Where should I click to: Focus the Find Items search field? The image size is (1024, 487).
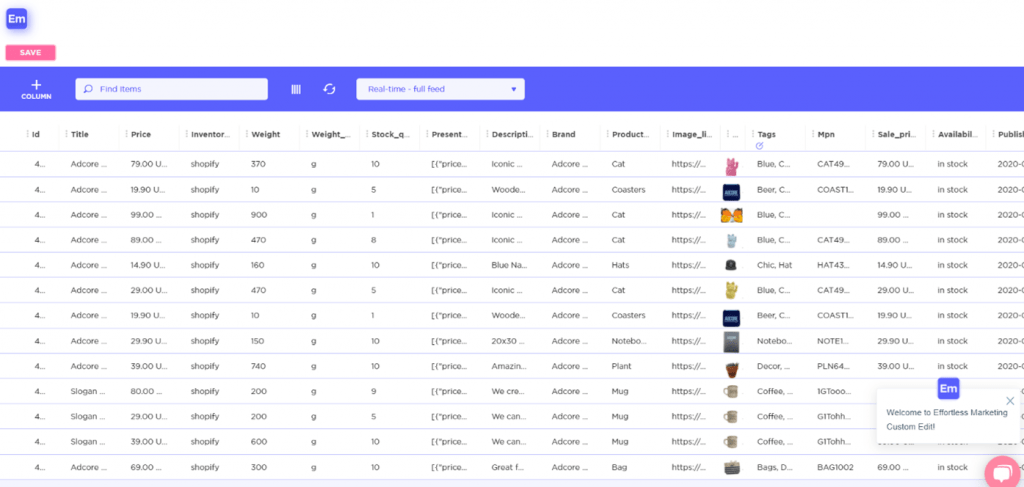coord(172,89)
